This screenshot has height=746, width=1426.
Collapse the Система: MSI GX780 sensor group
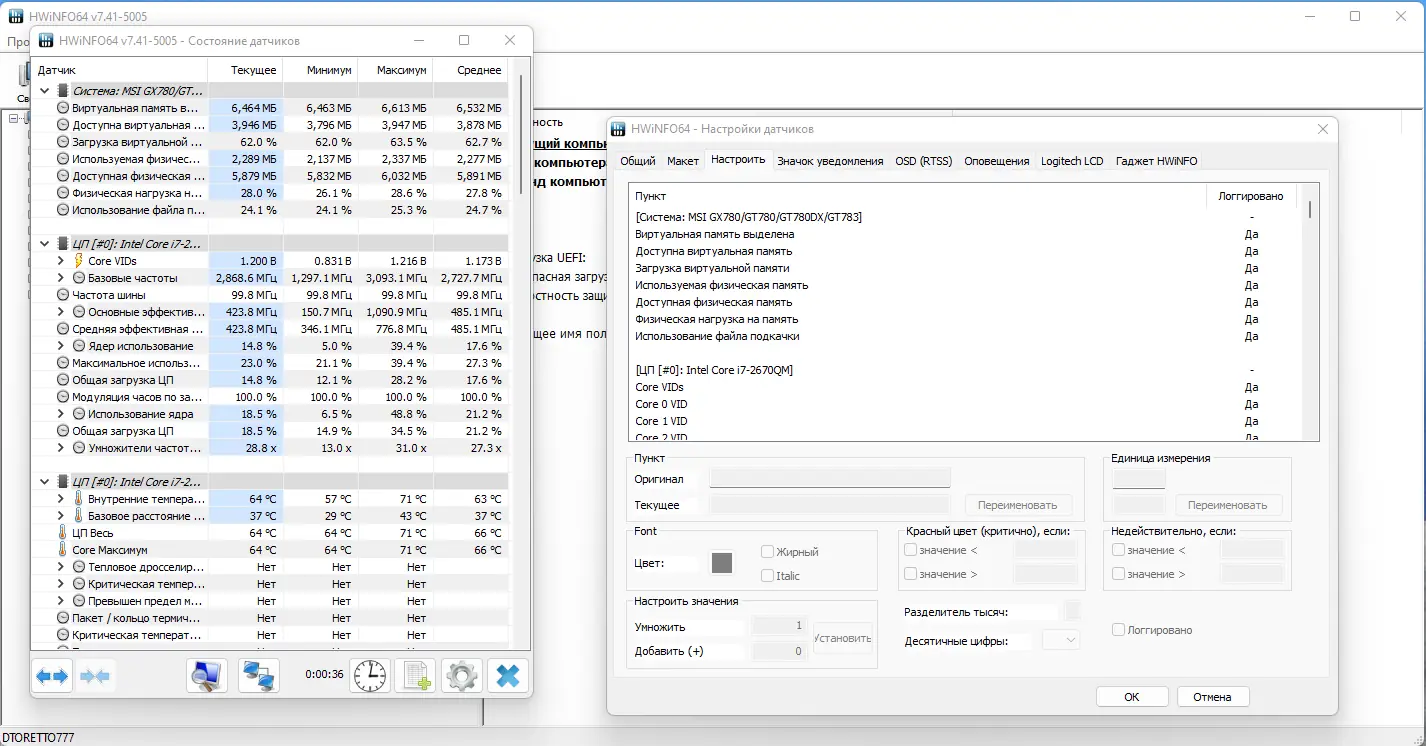[44, 91]
